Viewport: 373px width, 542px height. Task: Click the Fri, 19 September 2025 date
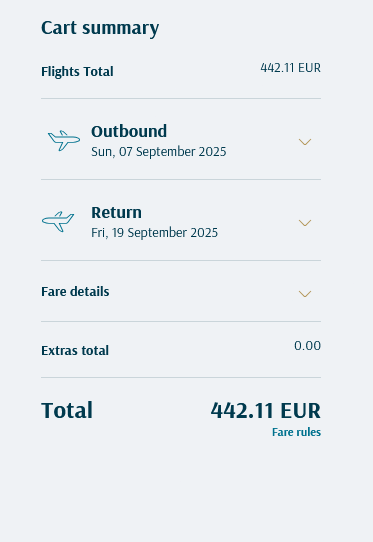click(155, 233)
